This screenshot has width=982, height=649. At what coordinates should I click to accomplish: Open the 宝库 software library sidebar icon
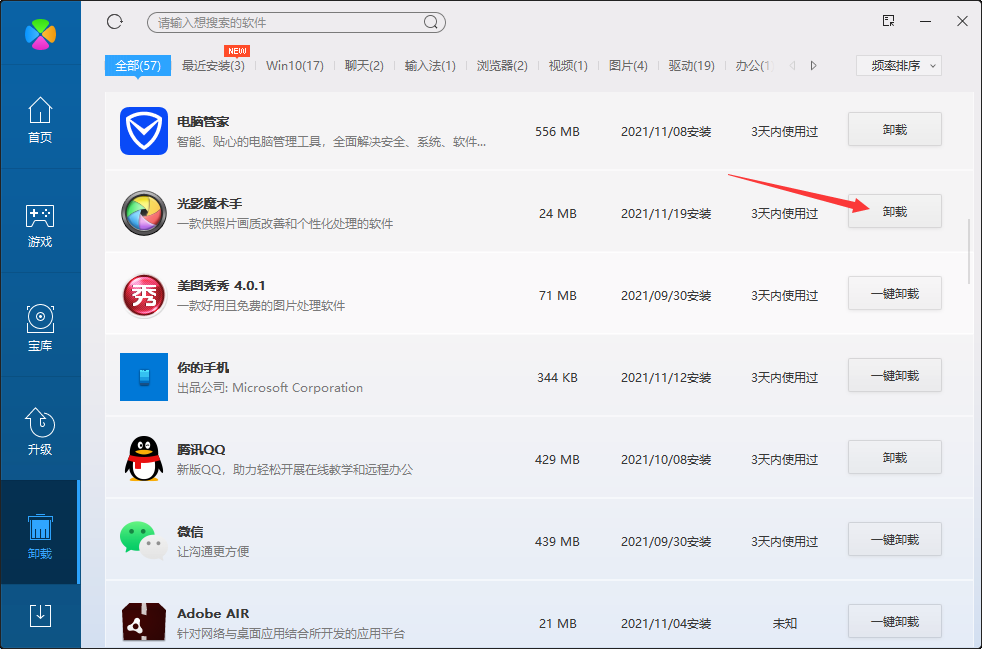click(x=40, y=326)
